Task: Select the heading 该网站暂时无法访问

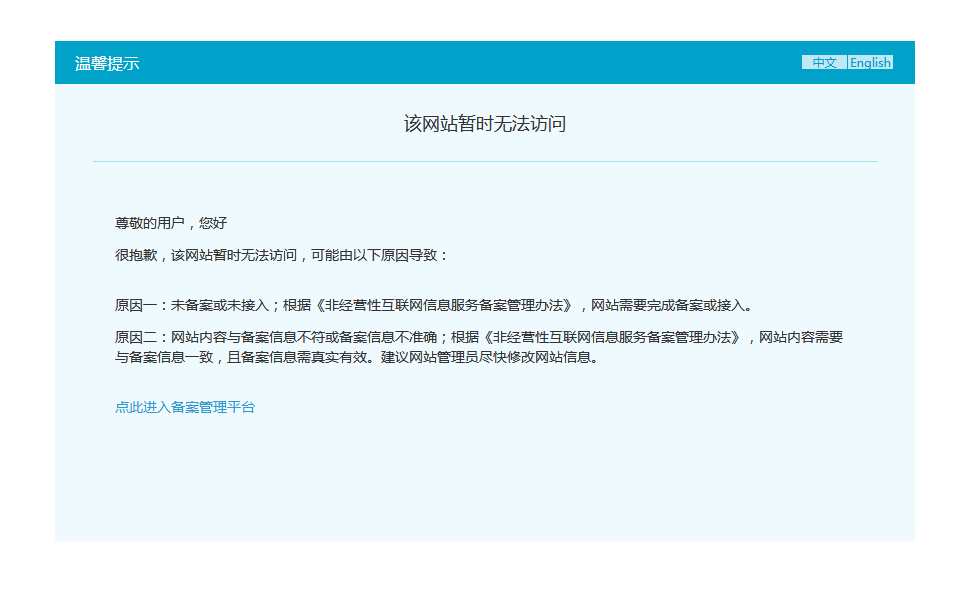Action: (x=485, y=124)
